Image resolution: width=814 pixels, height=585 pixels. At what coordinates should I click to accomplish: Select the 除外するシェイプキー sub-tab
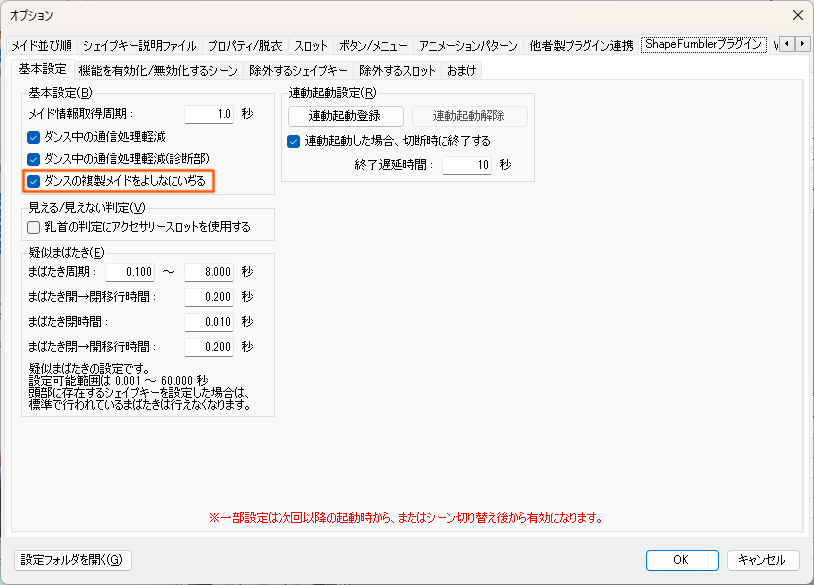(x=298, y=71)
